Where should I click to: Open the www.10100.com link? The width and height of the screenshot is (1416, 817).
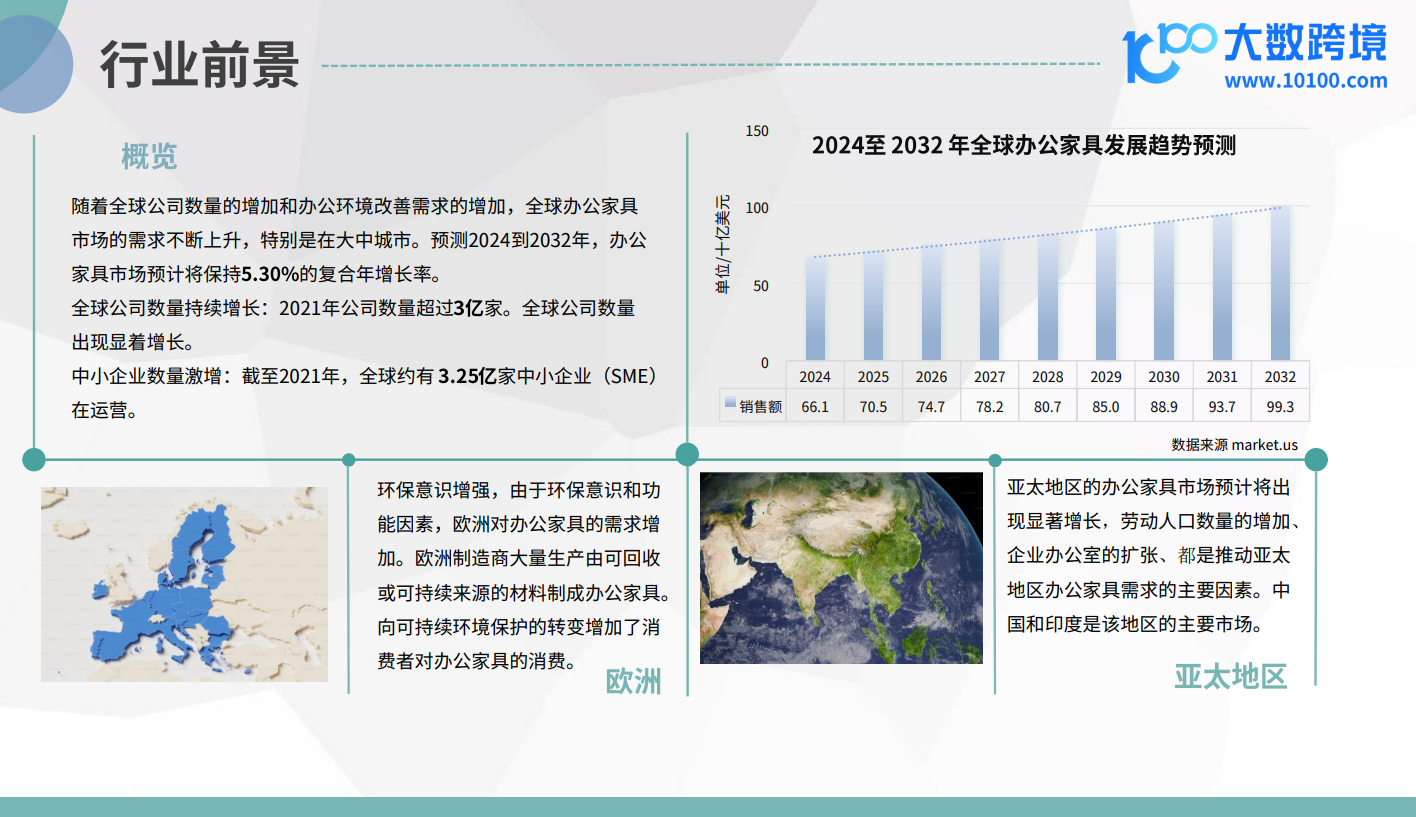1306,80
